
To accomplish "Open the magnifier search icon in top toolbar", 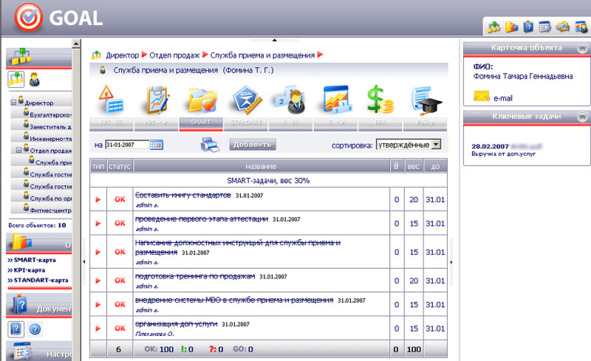I will pyautogui.click(x=562, y=27).
